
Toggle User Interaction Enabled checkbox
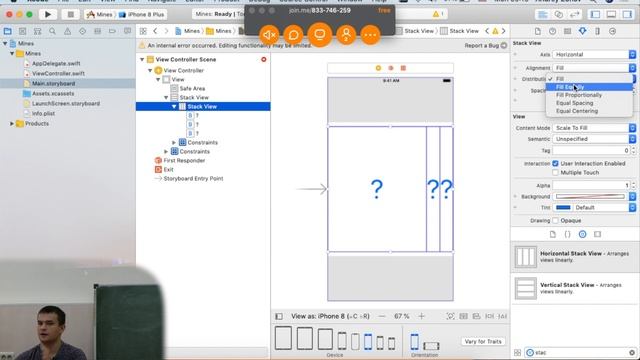click(555, 163)
